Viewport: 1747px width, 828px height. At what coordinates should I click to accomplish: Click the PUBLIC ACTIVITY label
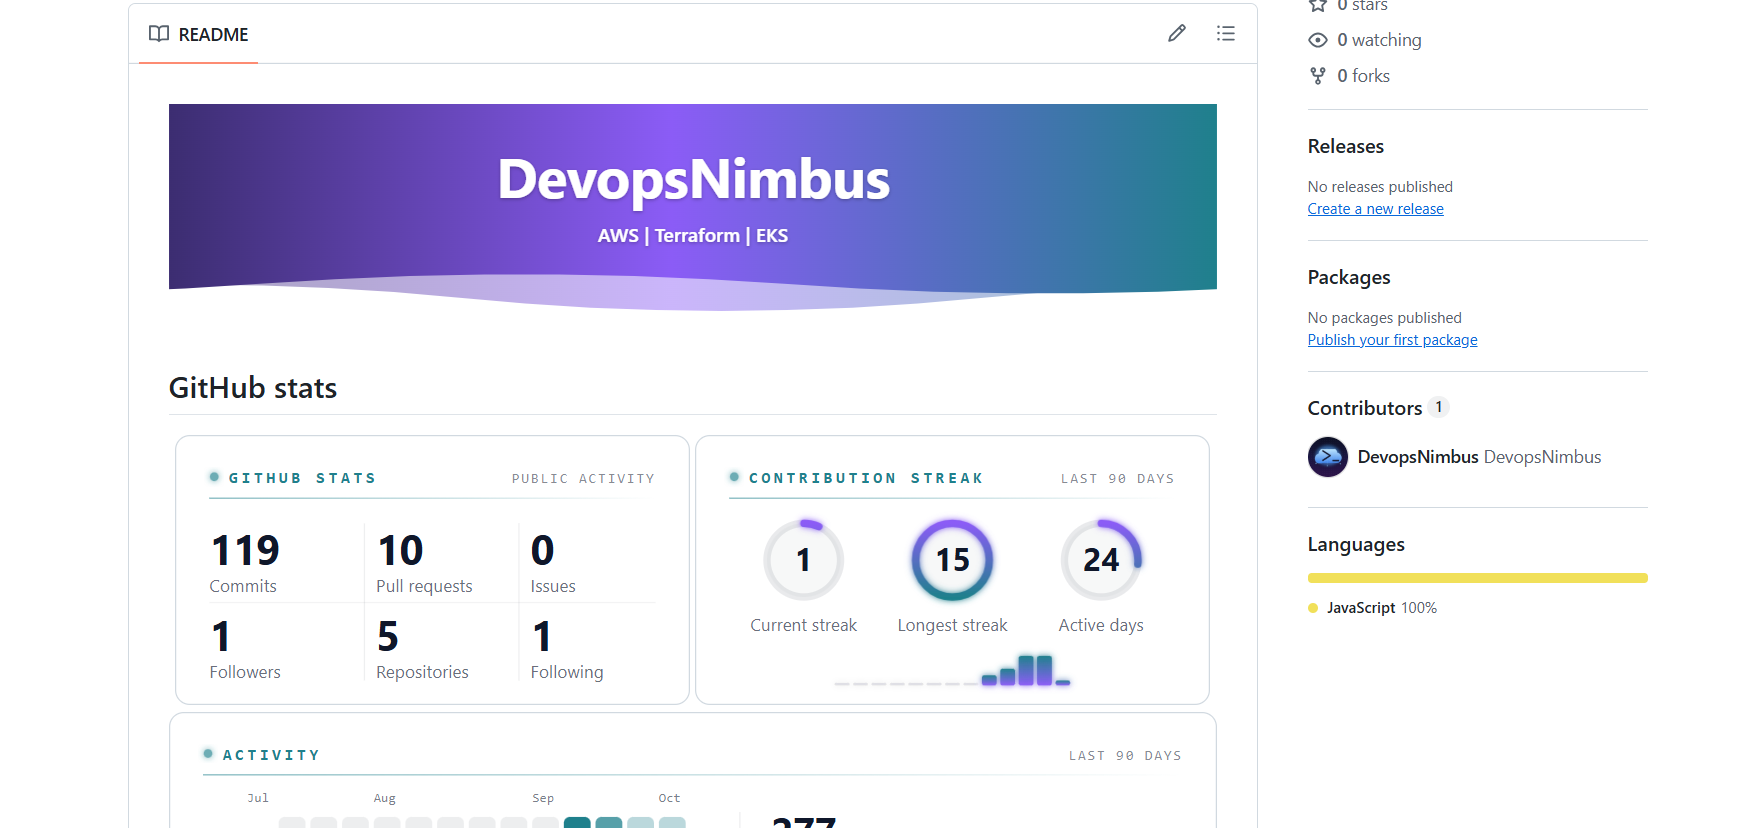(583, 479)
